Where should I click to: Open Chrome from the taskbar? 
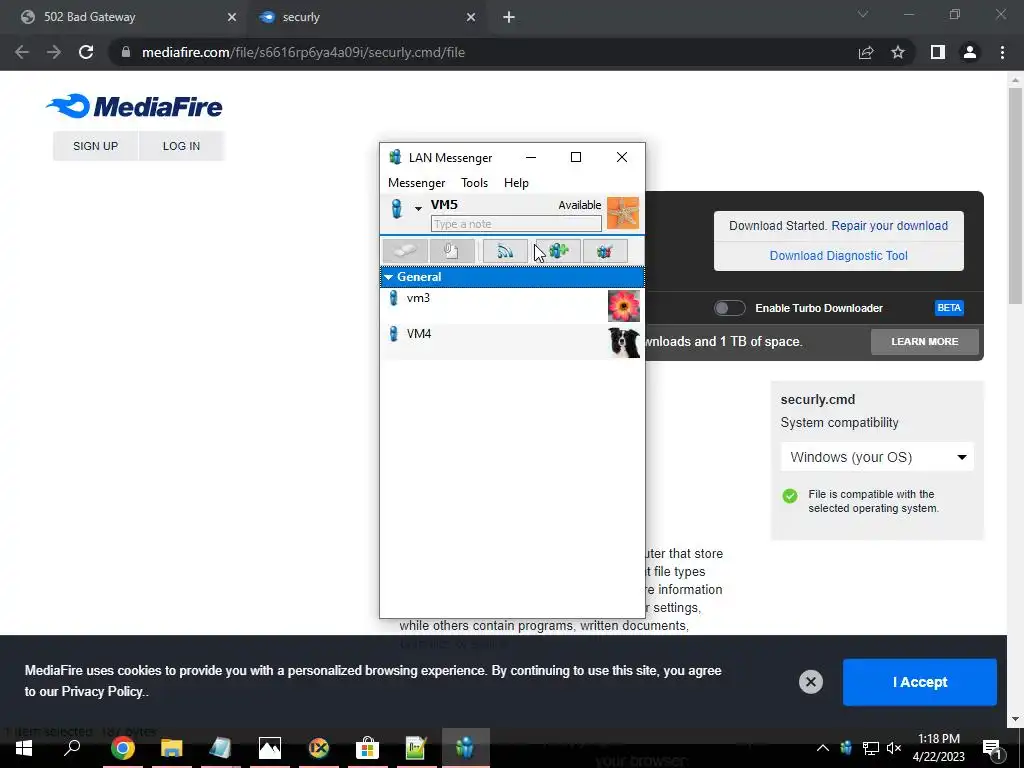click(122, 748)
